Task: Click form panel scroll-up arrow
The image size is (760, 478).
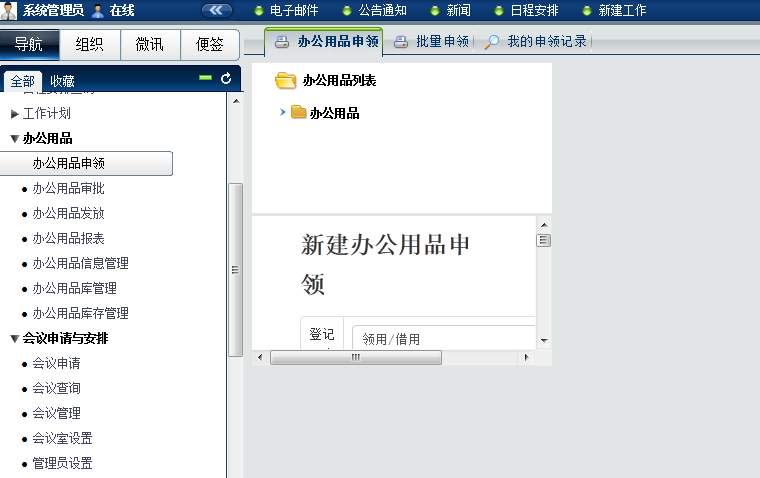Action: [544, 225]
